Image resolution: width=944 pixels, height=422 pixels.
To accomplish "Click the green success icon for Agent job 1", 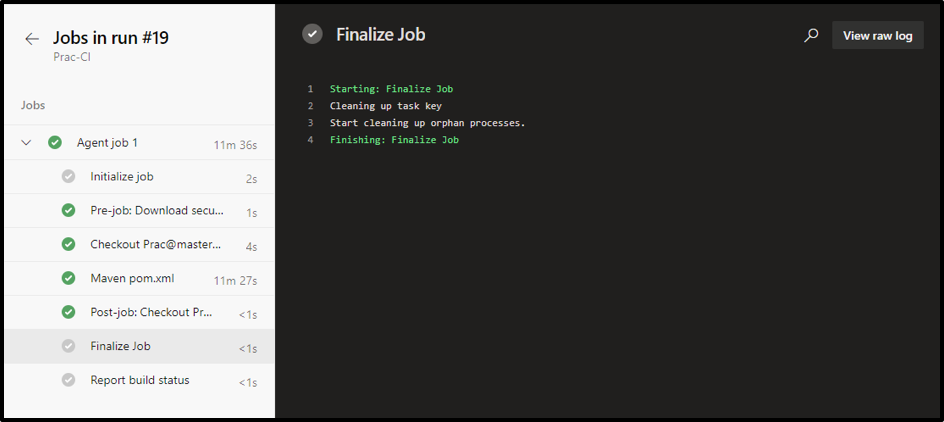I will point(55,143).
